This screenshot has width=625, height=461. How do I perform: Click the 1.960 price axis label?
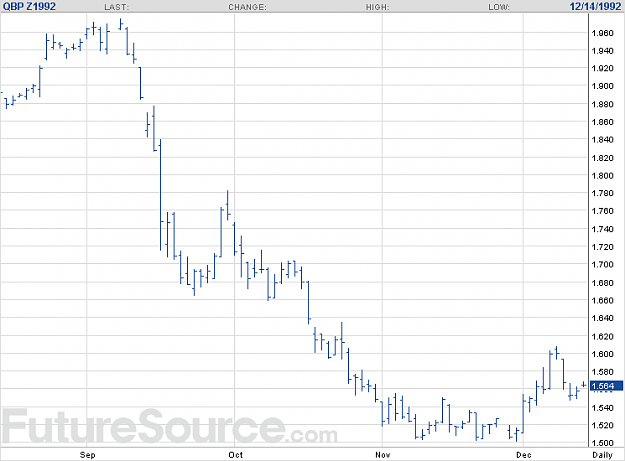click(603, 33)
